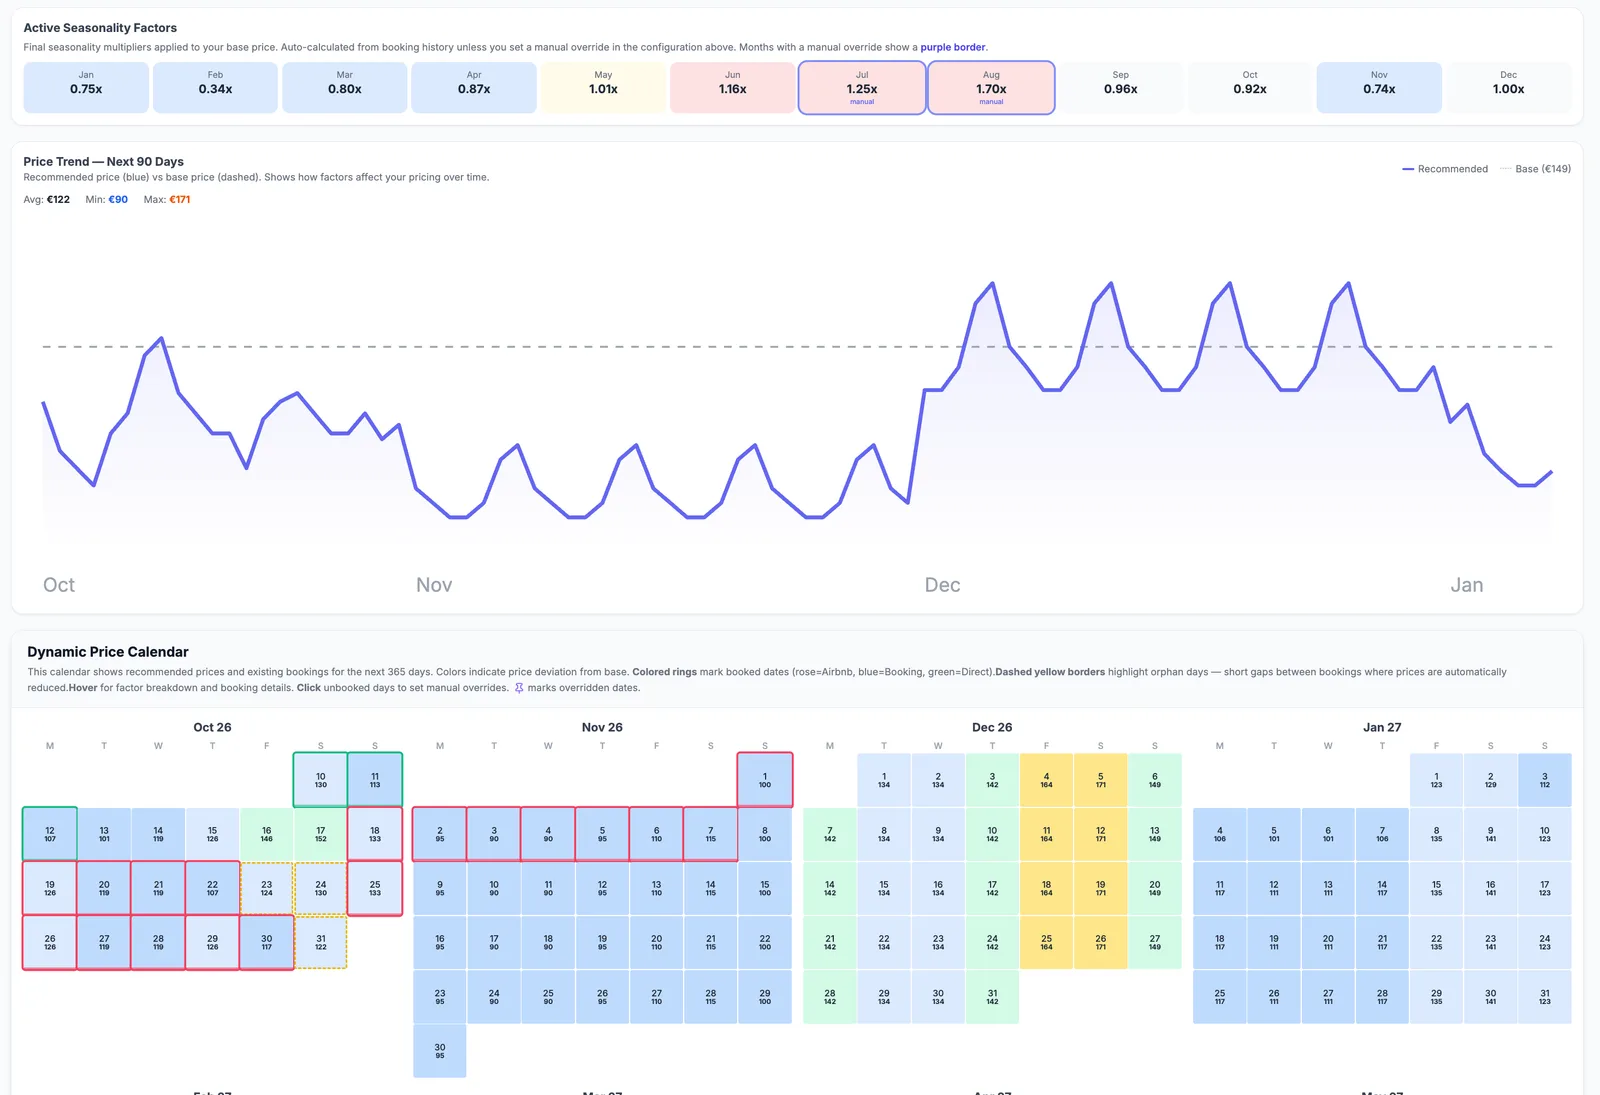This screenshot has height=1095, width=1600.
Task: Click orphan day October 23 priced 124
Action: (266, 888)
